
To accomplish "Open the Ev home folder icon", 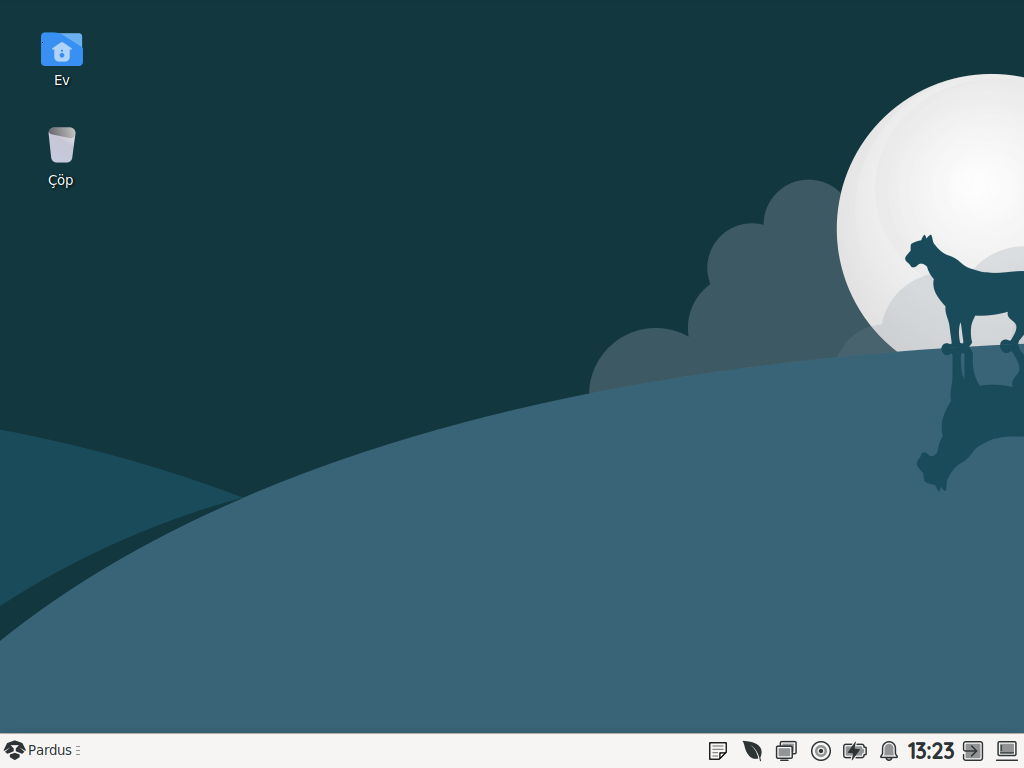I will pos(61,49).
